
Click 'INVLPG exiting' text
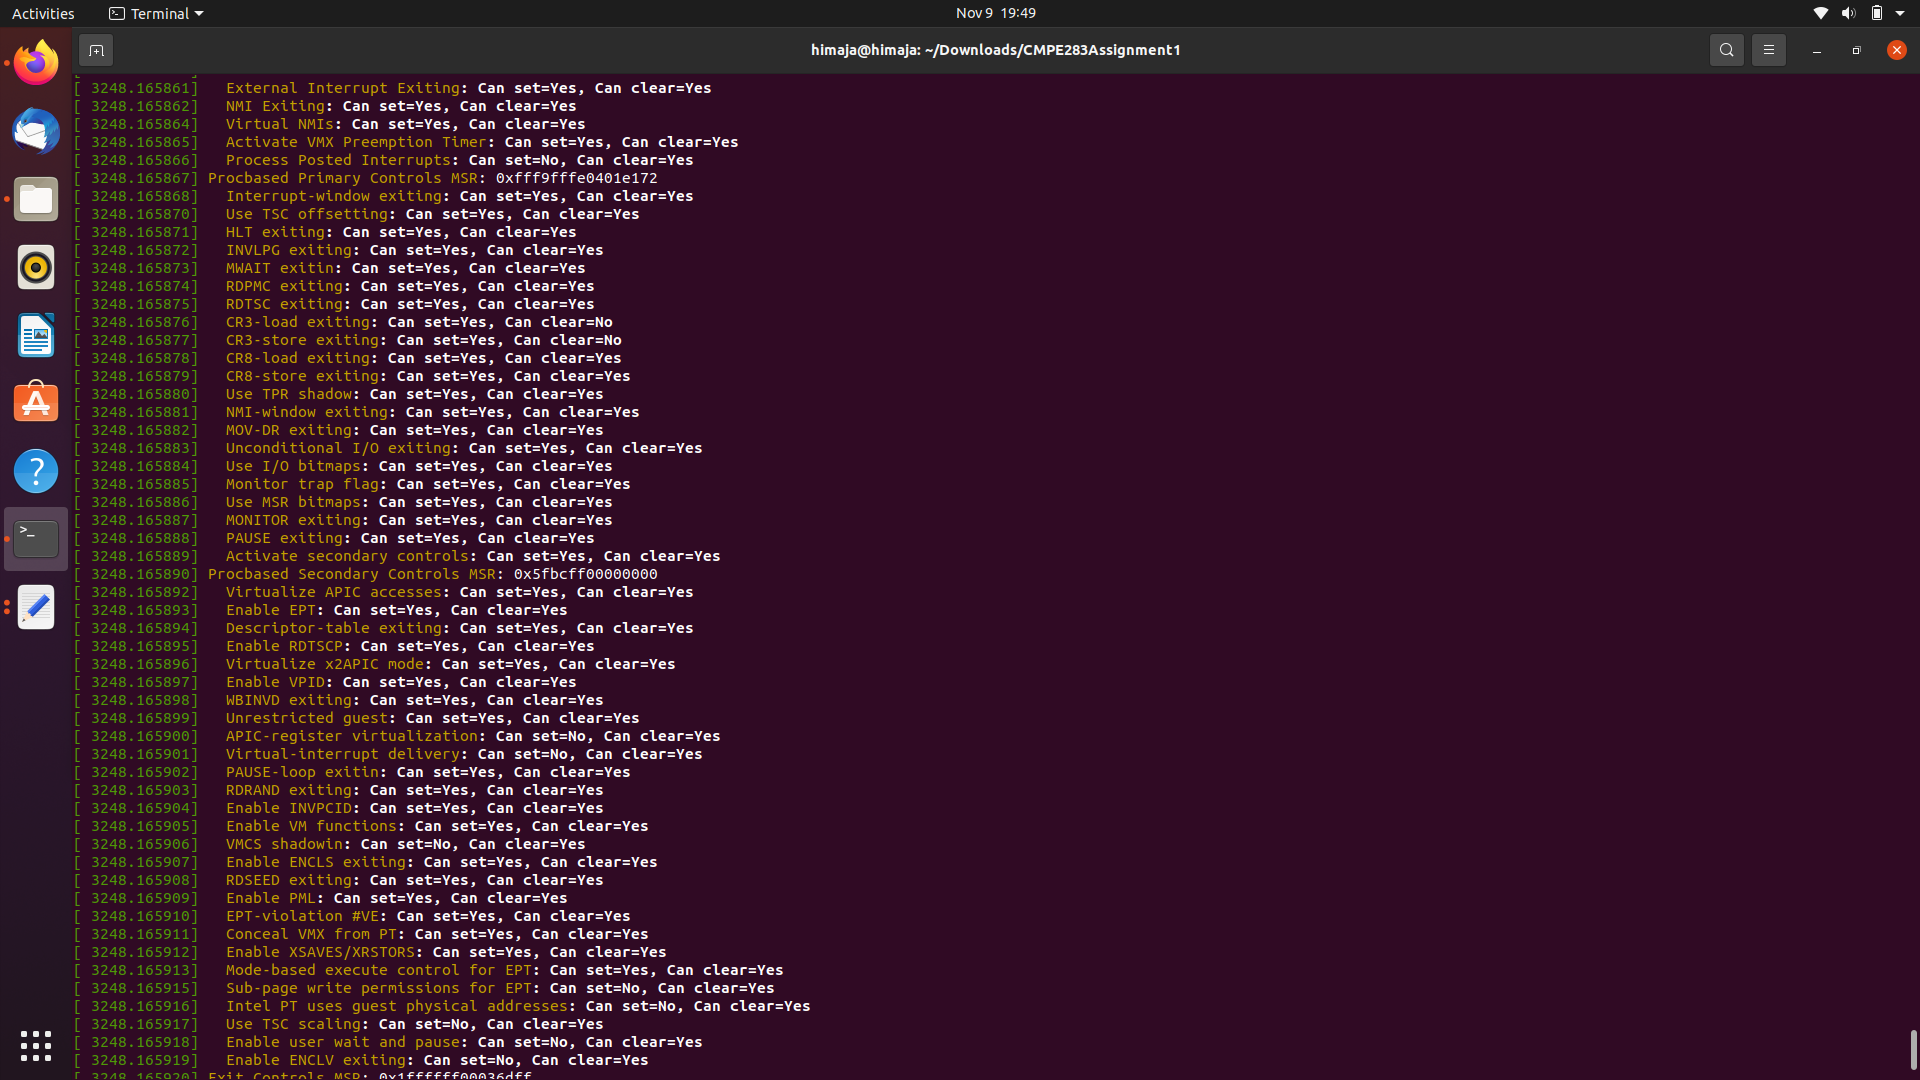point(288,250)
